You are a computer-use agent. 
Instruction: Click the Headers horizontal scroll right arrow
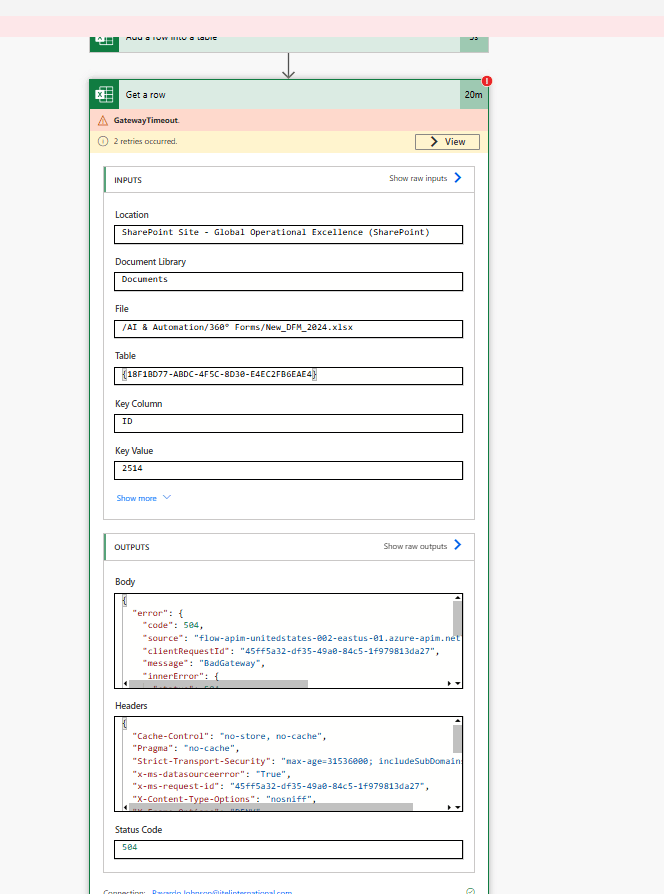click(x=449, y=807)
